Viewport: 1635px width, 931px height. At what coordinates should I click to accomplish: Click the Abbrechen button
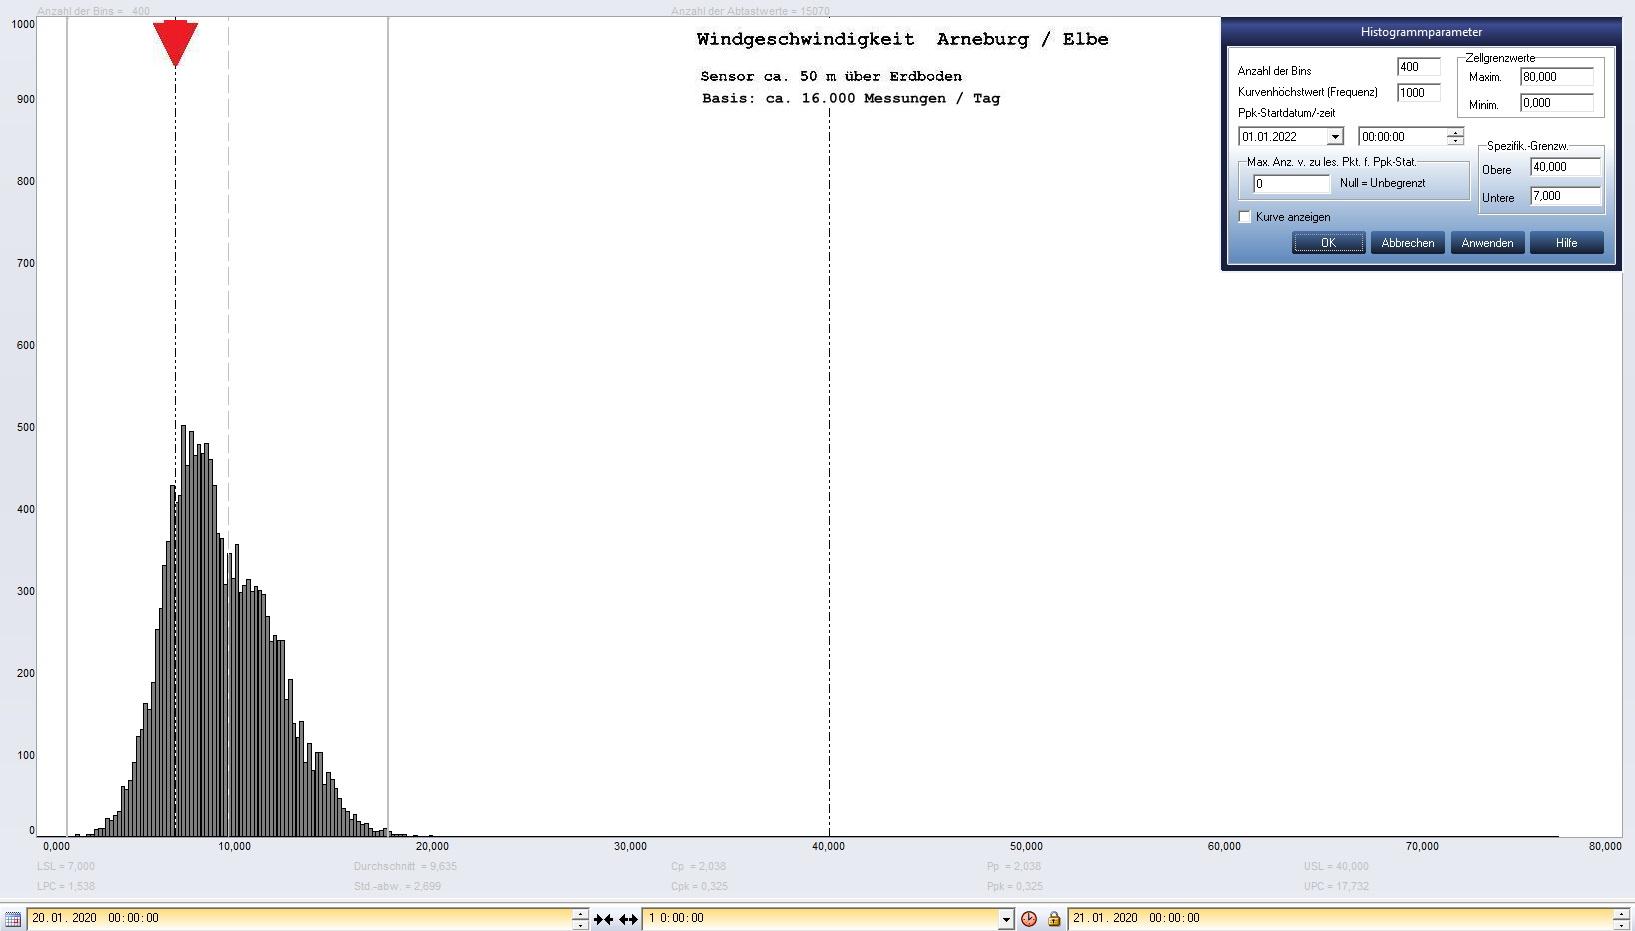1407,243
